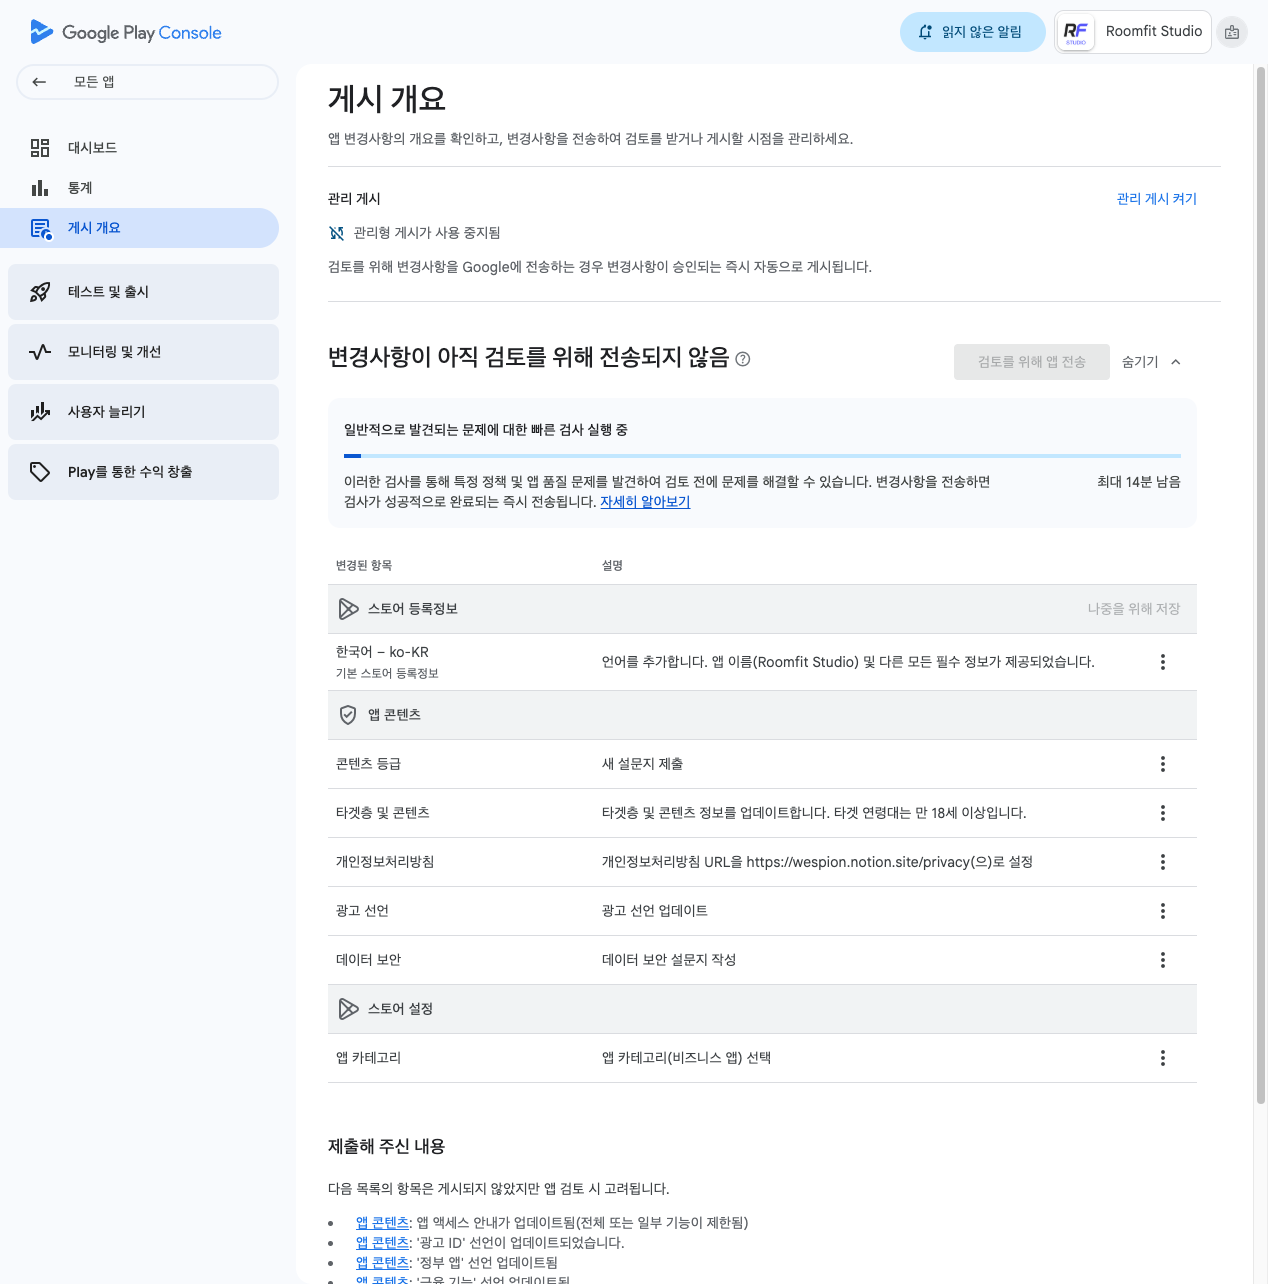Click the Roomfit Studio app selector

pos(1133,32)
